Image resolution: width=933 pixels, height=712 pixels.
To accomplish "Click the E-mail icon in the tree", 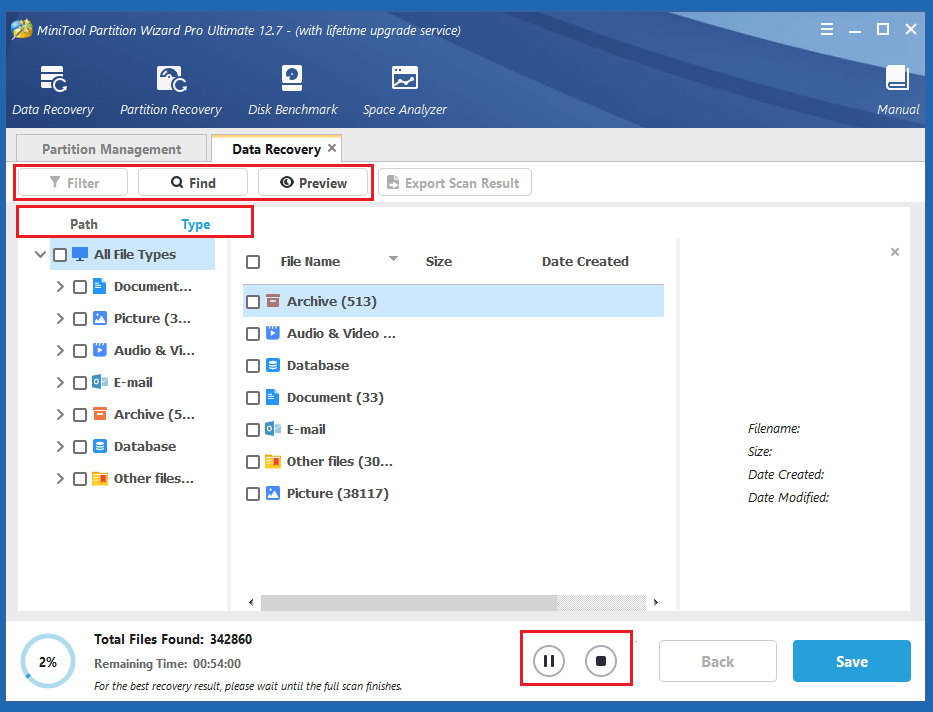I will tap(100, 382).
